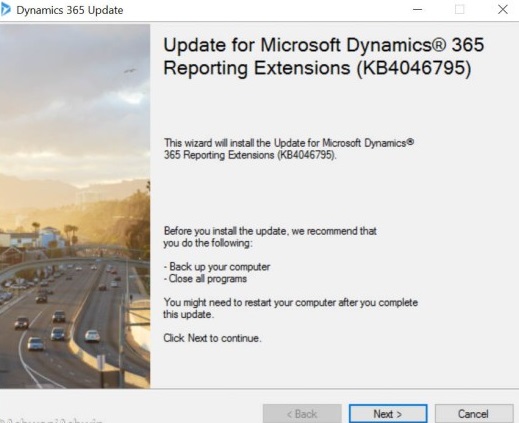
Task: Click the '365 Reporting Extensions (KB4046795).' body line
Action: [x=250, y=155]
